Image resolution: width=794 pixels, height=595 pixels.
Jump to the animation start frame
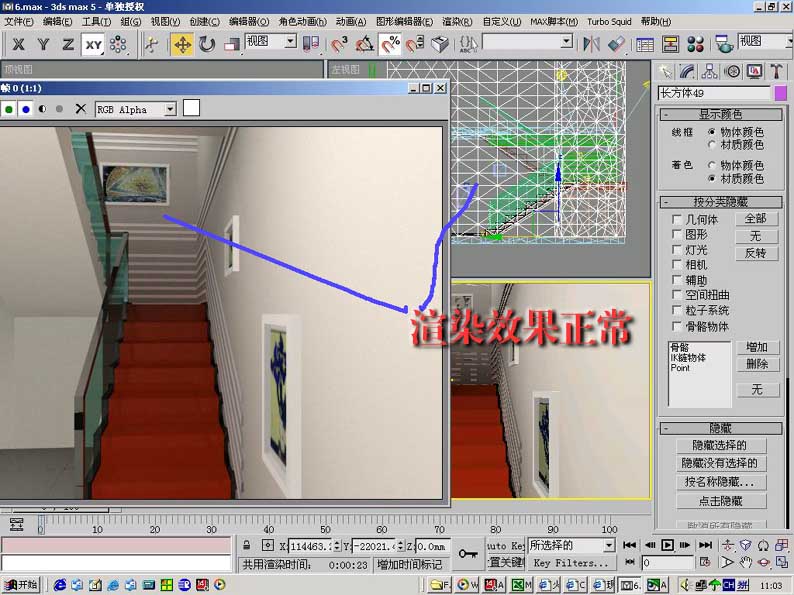629,545
